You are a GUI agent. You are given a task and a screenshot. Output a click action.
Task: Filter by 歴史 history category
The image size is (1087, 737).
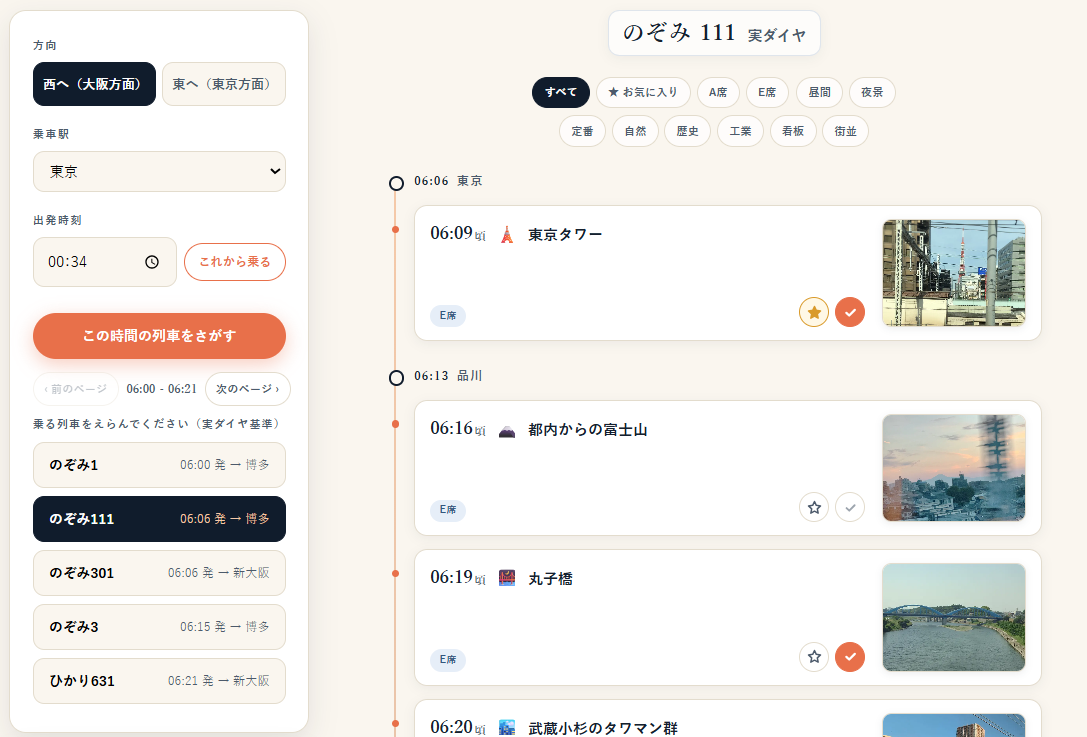688,131
